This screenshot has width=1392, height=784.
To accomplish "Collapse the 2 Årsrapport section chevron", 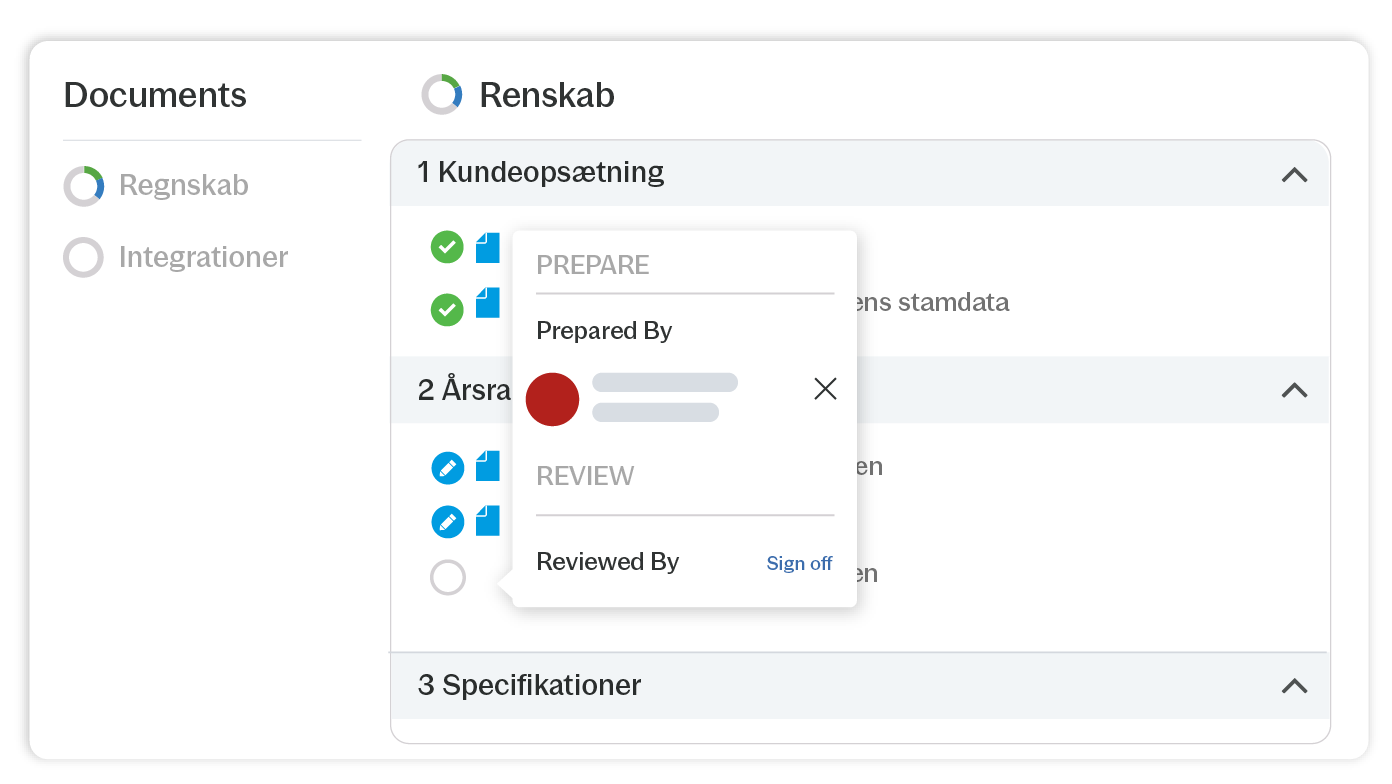I will 1294,390.
